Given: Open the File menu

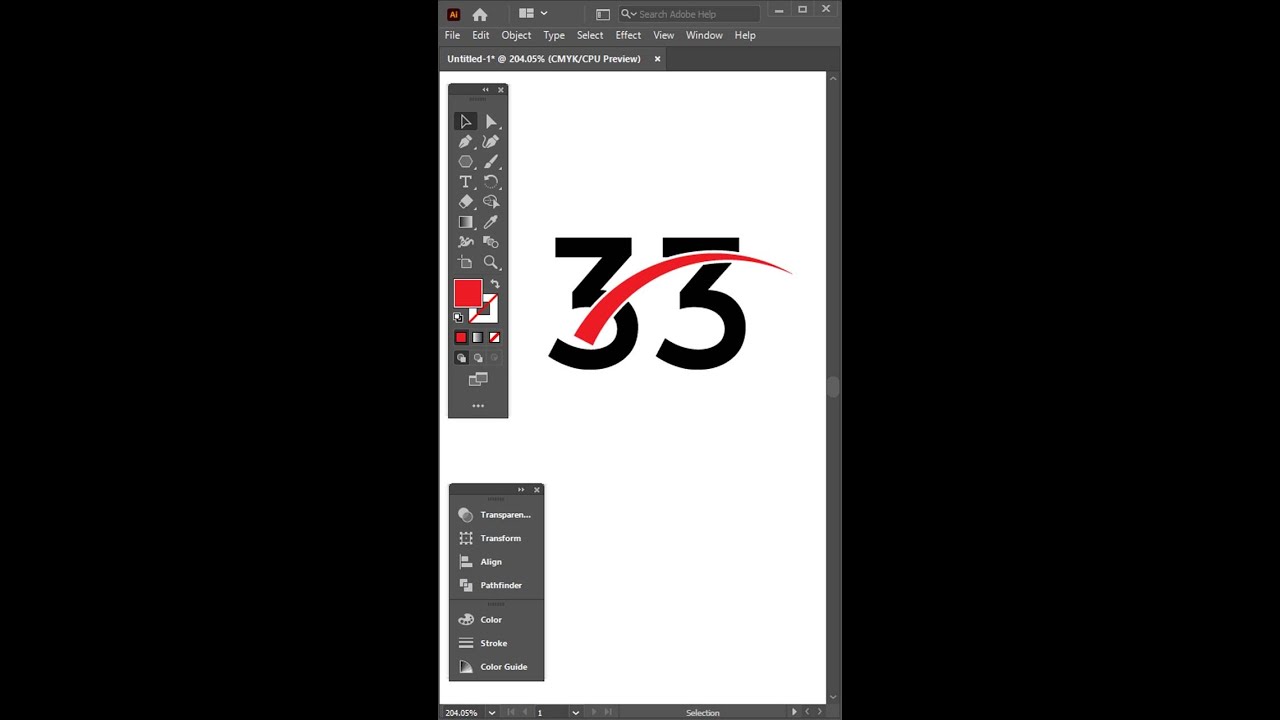Looking at the screenshot, I should pyautogui.click(x=453, y=35).
